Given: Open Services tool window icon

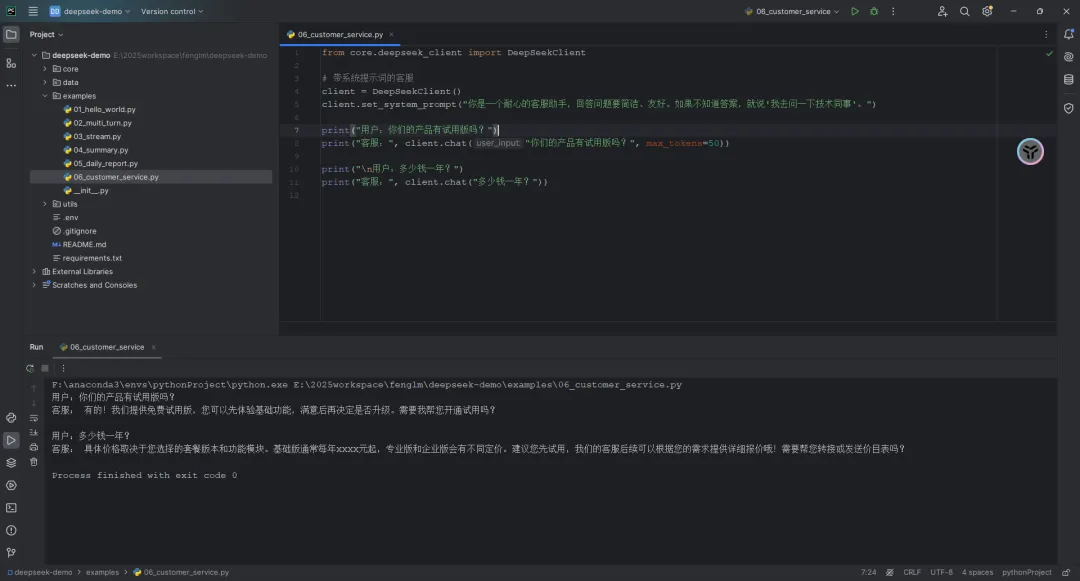Looking at the screenshot, I should click(11, 485).
